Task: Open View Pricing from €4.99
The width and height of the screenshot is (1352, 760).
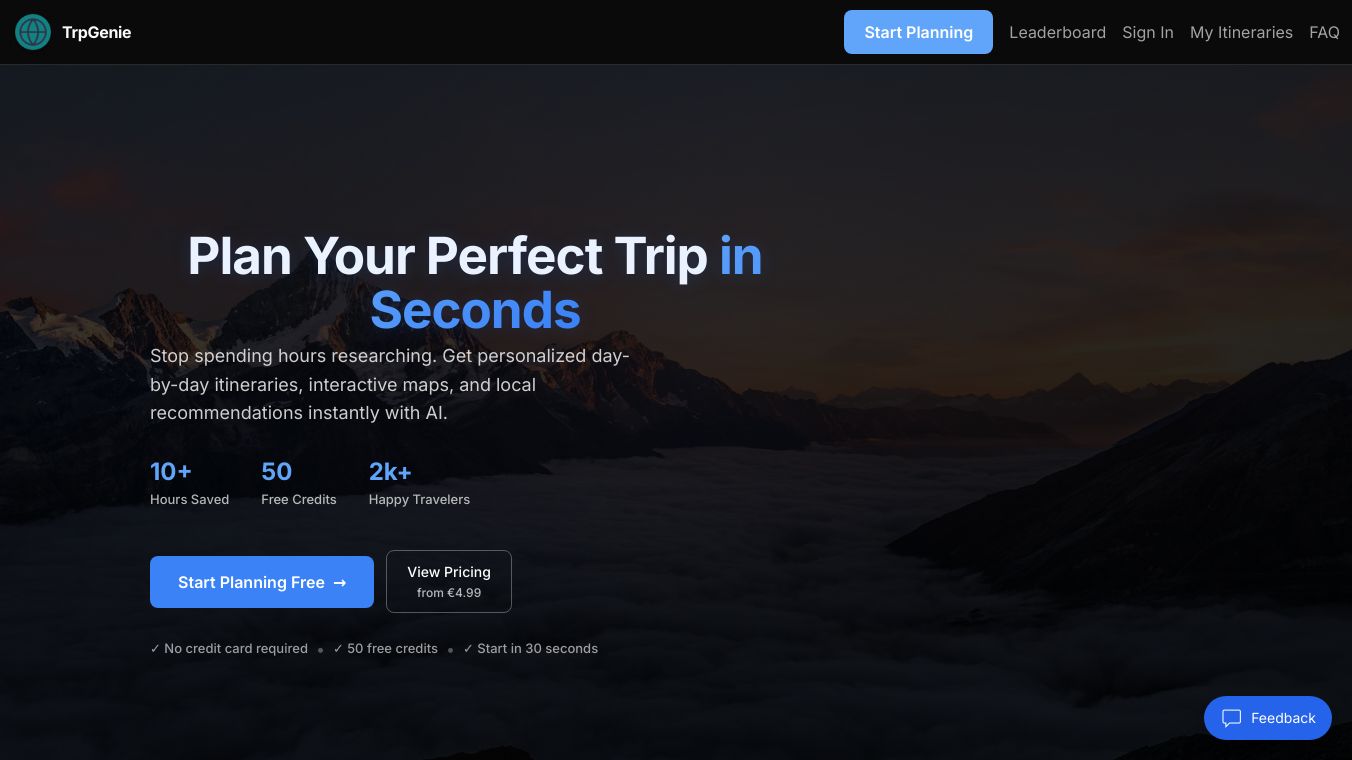Action: (x=449, y=581)
